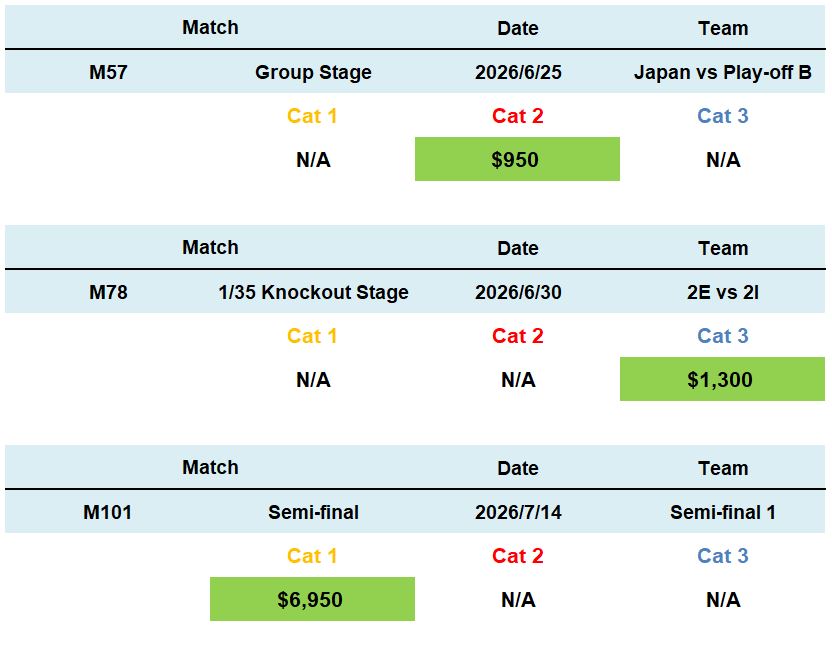Choose the $6,950 Cat 1 price
832x669 pixels.
(311, 599)
